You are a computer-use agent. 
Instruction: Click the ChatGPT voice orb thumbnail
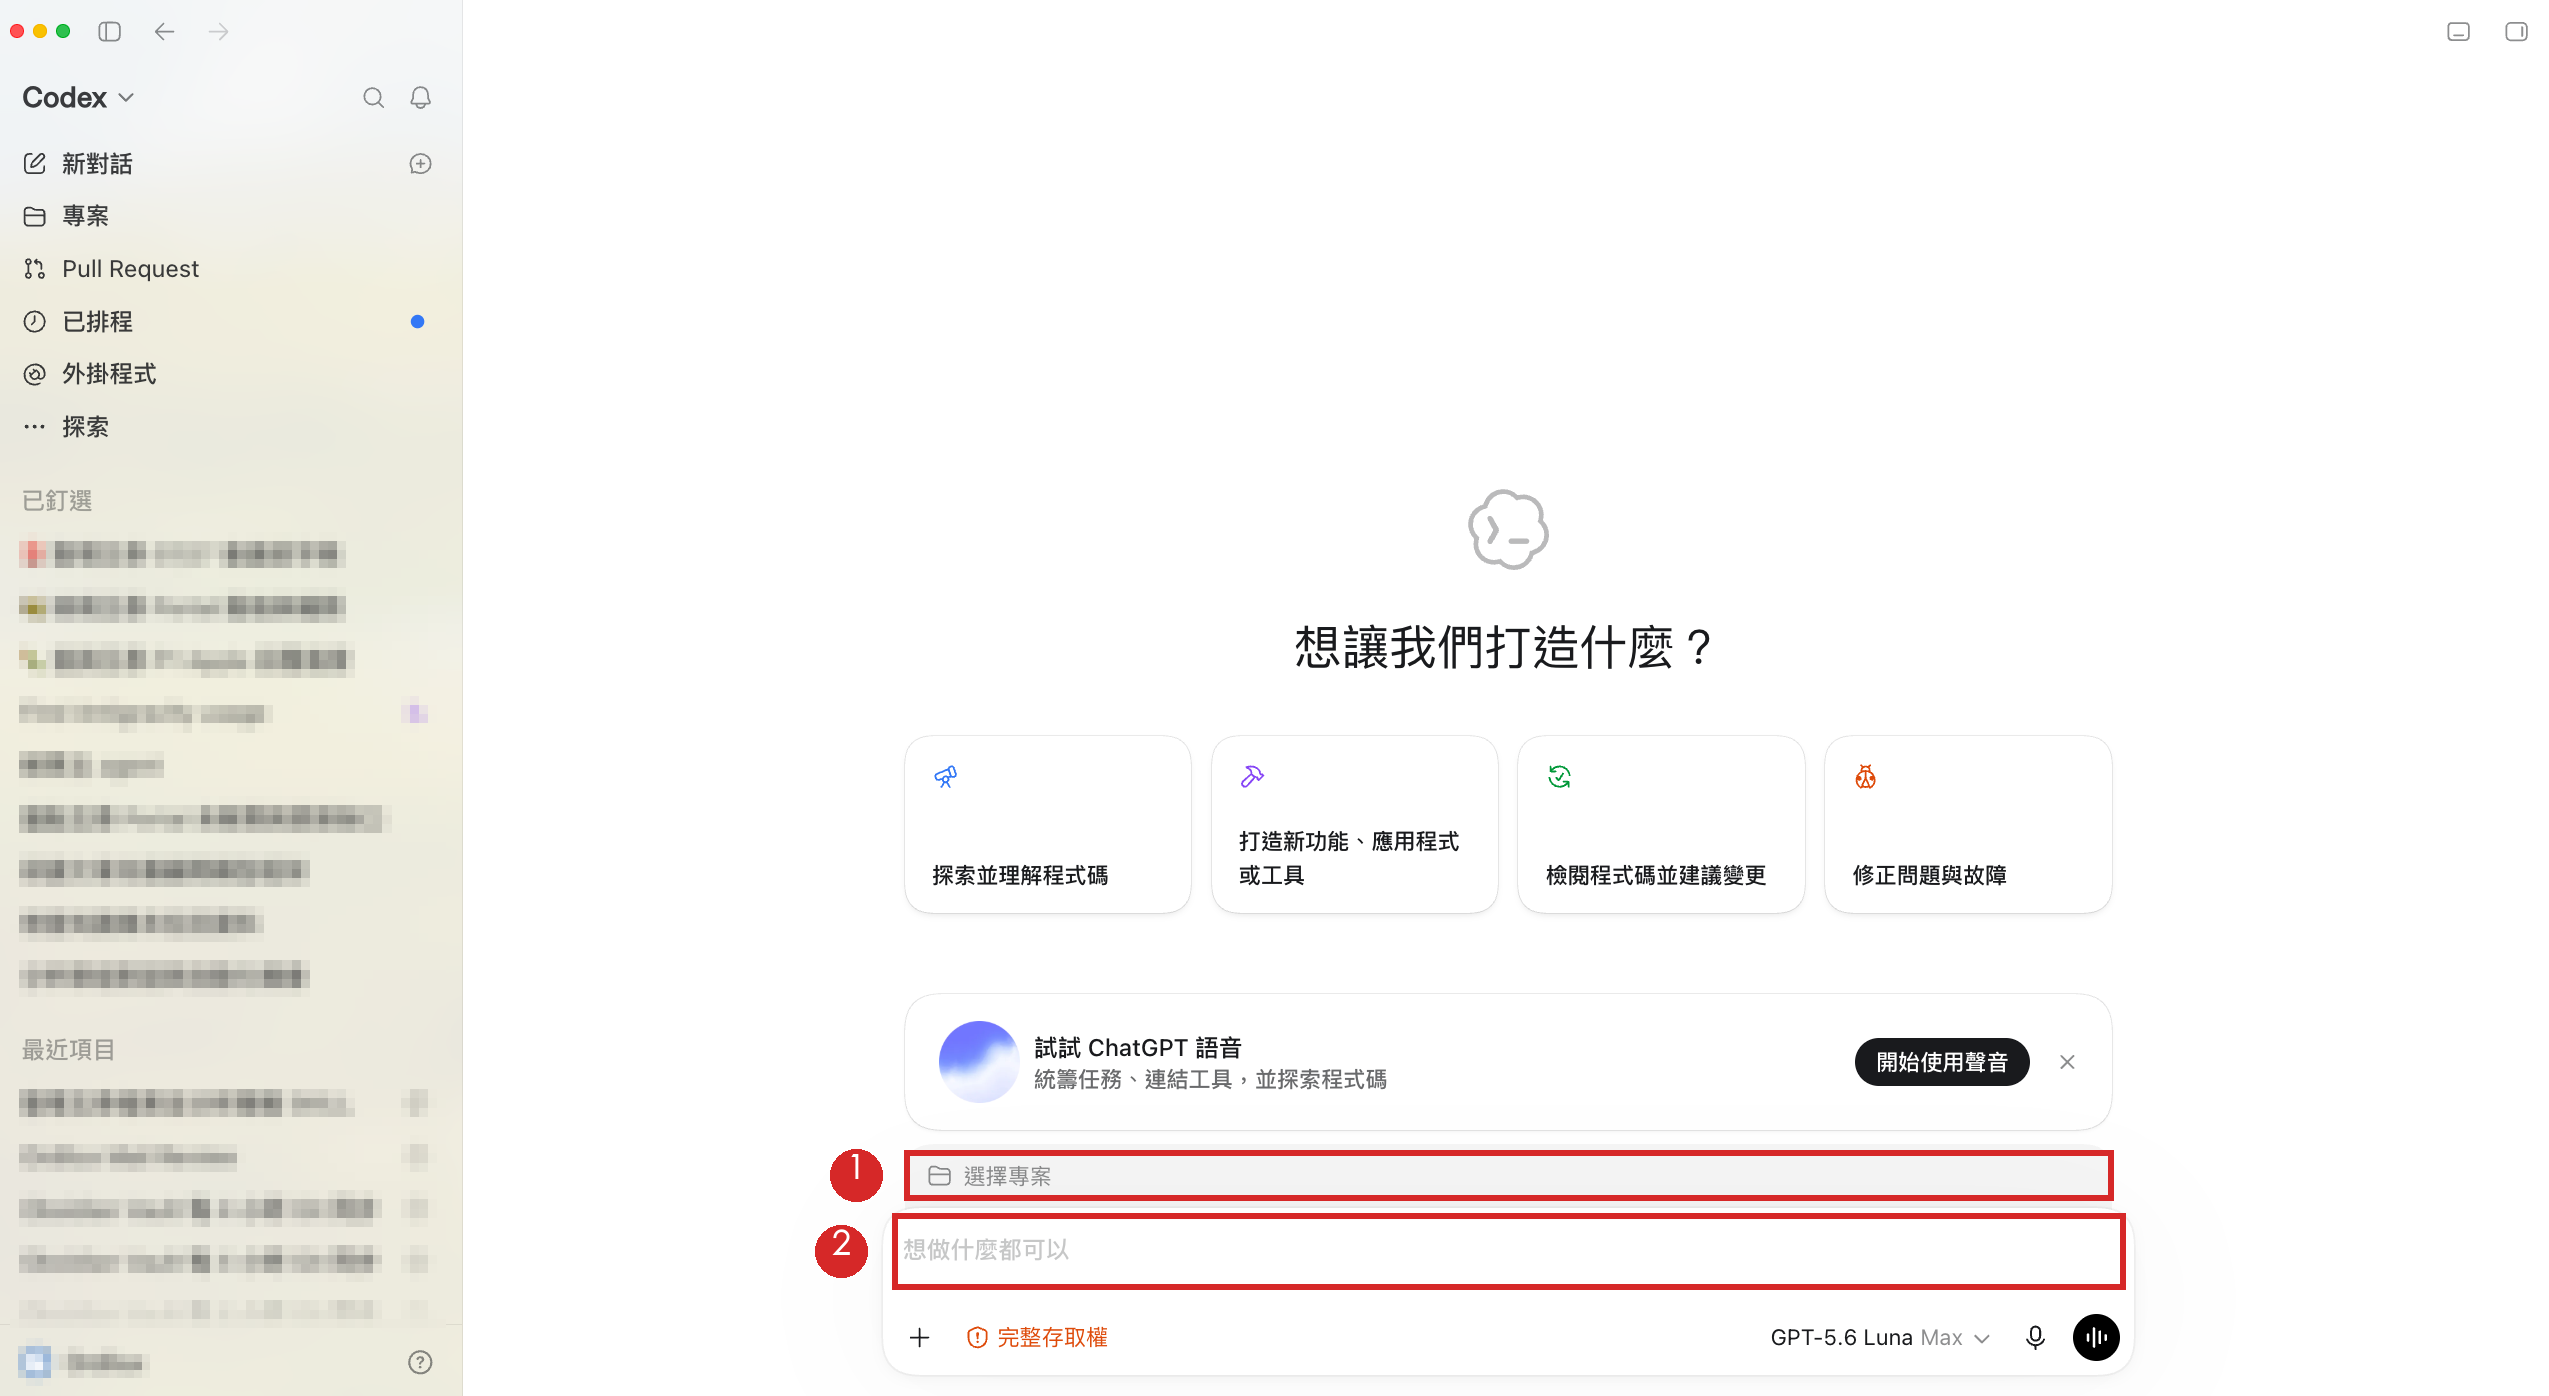point(979,1062)
